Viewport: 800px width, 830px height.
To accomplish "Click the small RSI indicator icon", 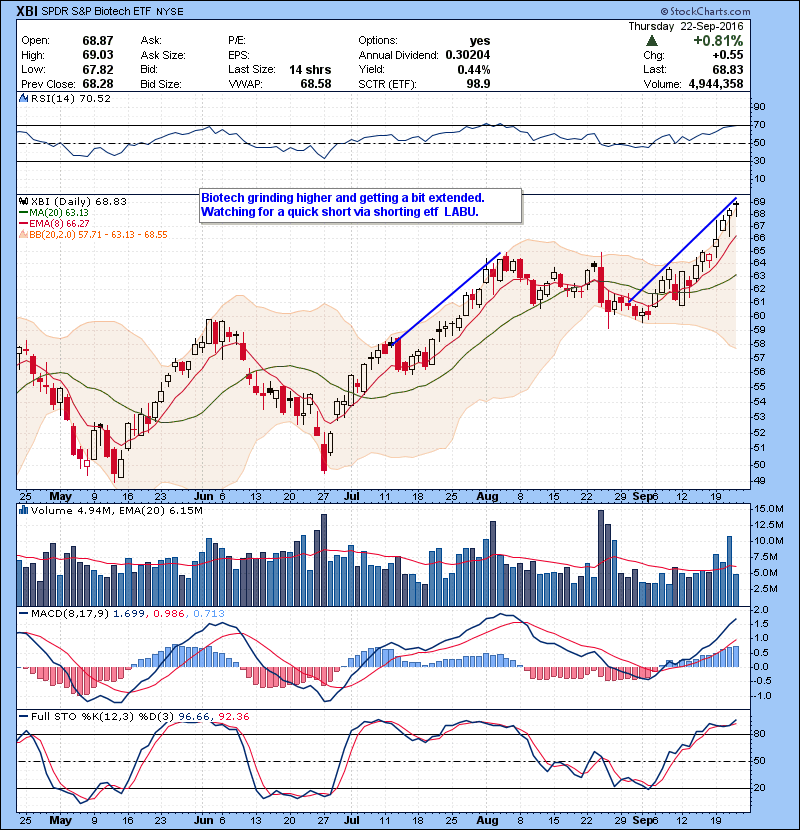I will 23,98.
